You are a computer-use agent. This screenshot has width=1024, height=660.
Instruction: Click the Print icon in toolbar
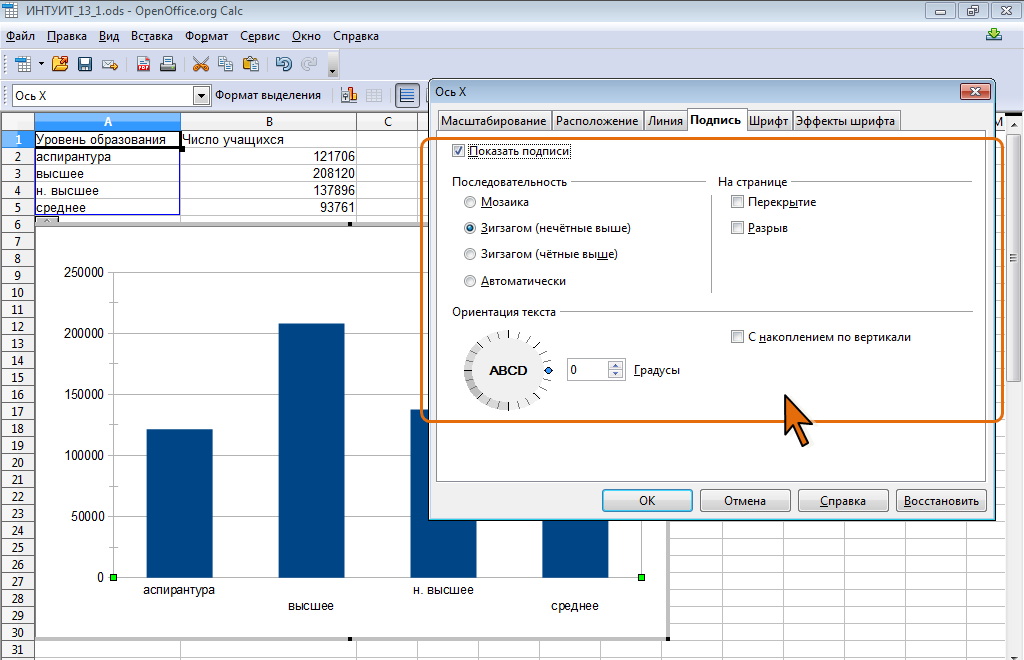pos(168,64)
